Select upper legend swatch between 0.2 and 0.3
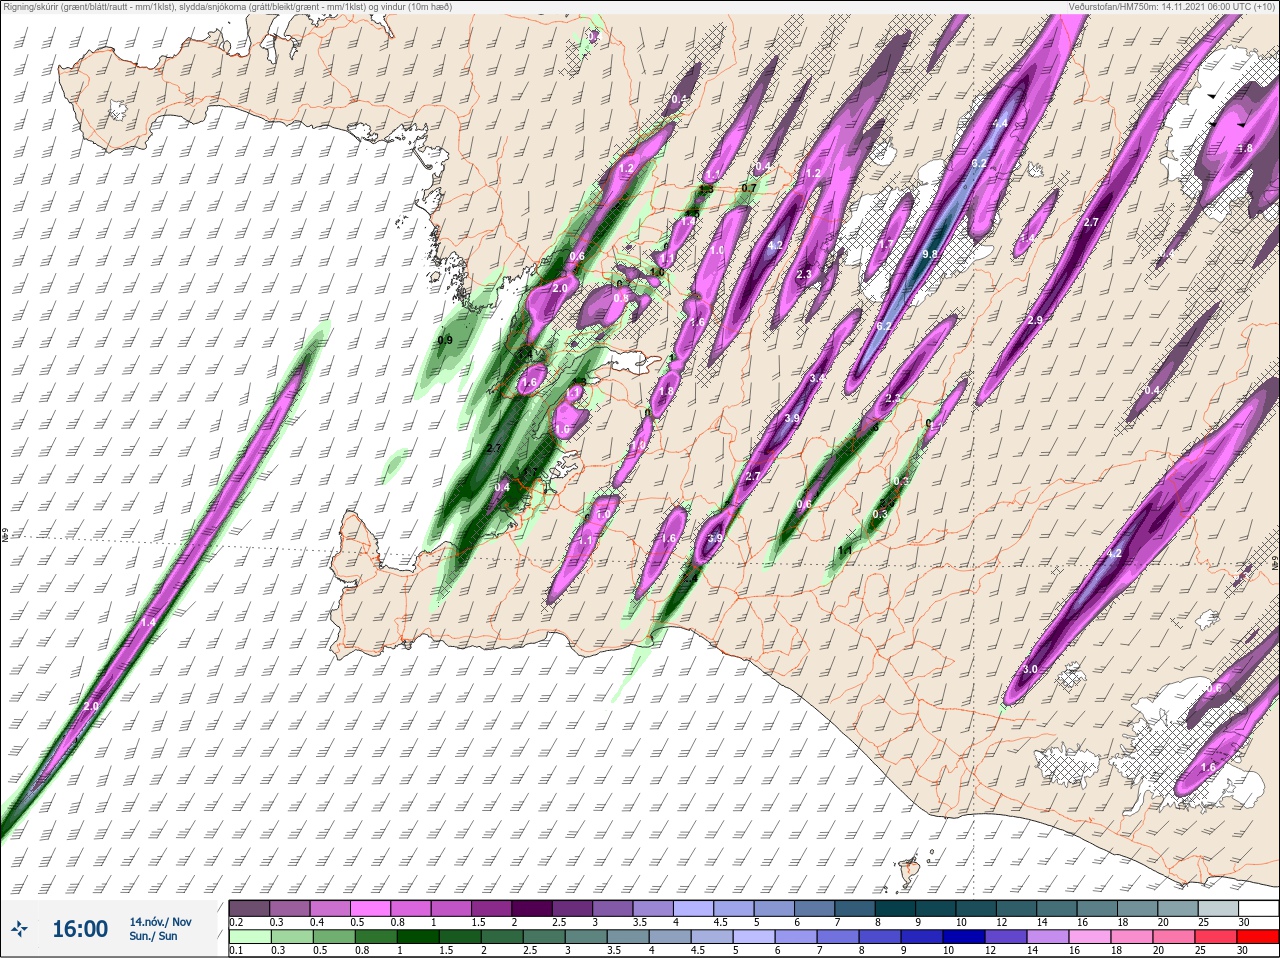This screenshot has height=958, width=1280. pyautogui.click(x=250, y=908)
